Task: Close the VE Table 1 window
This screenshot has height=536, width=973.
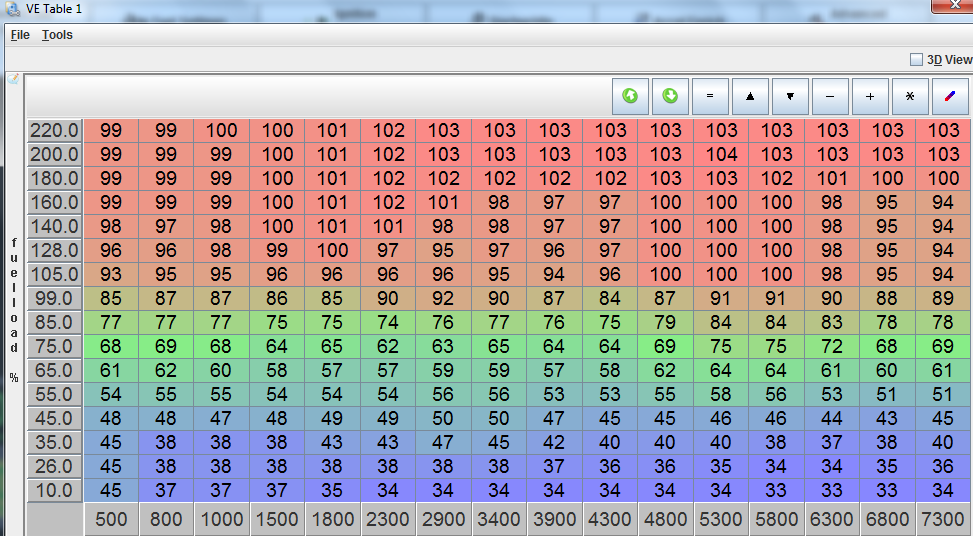Action: coord(953,5)
